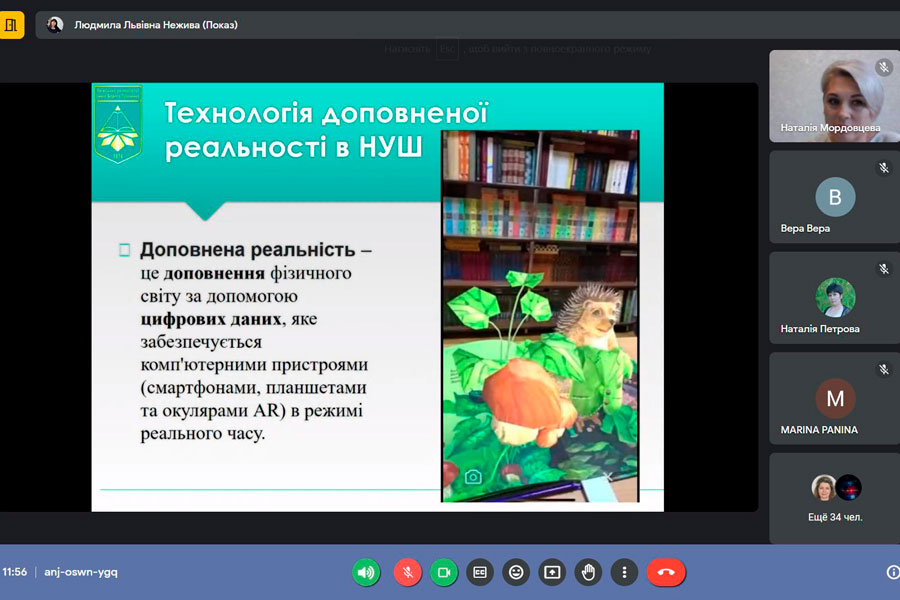The image size is (900, 600).
Task: Enable closed captions button
Action: [x=480, y=572]
